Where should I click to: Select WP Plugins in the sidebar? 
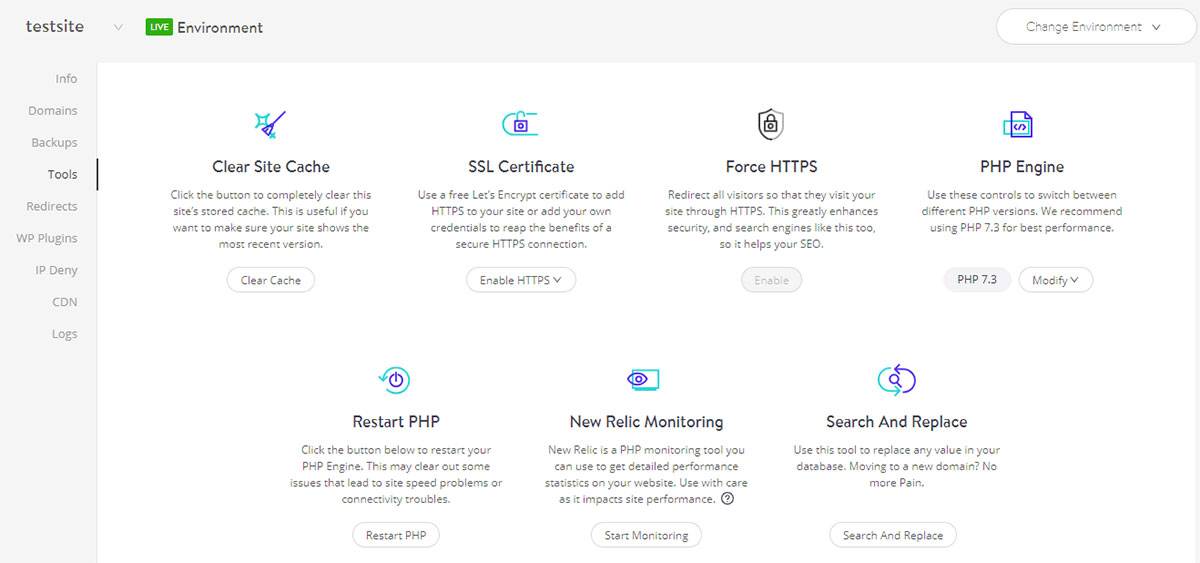(x=47, y=238)
